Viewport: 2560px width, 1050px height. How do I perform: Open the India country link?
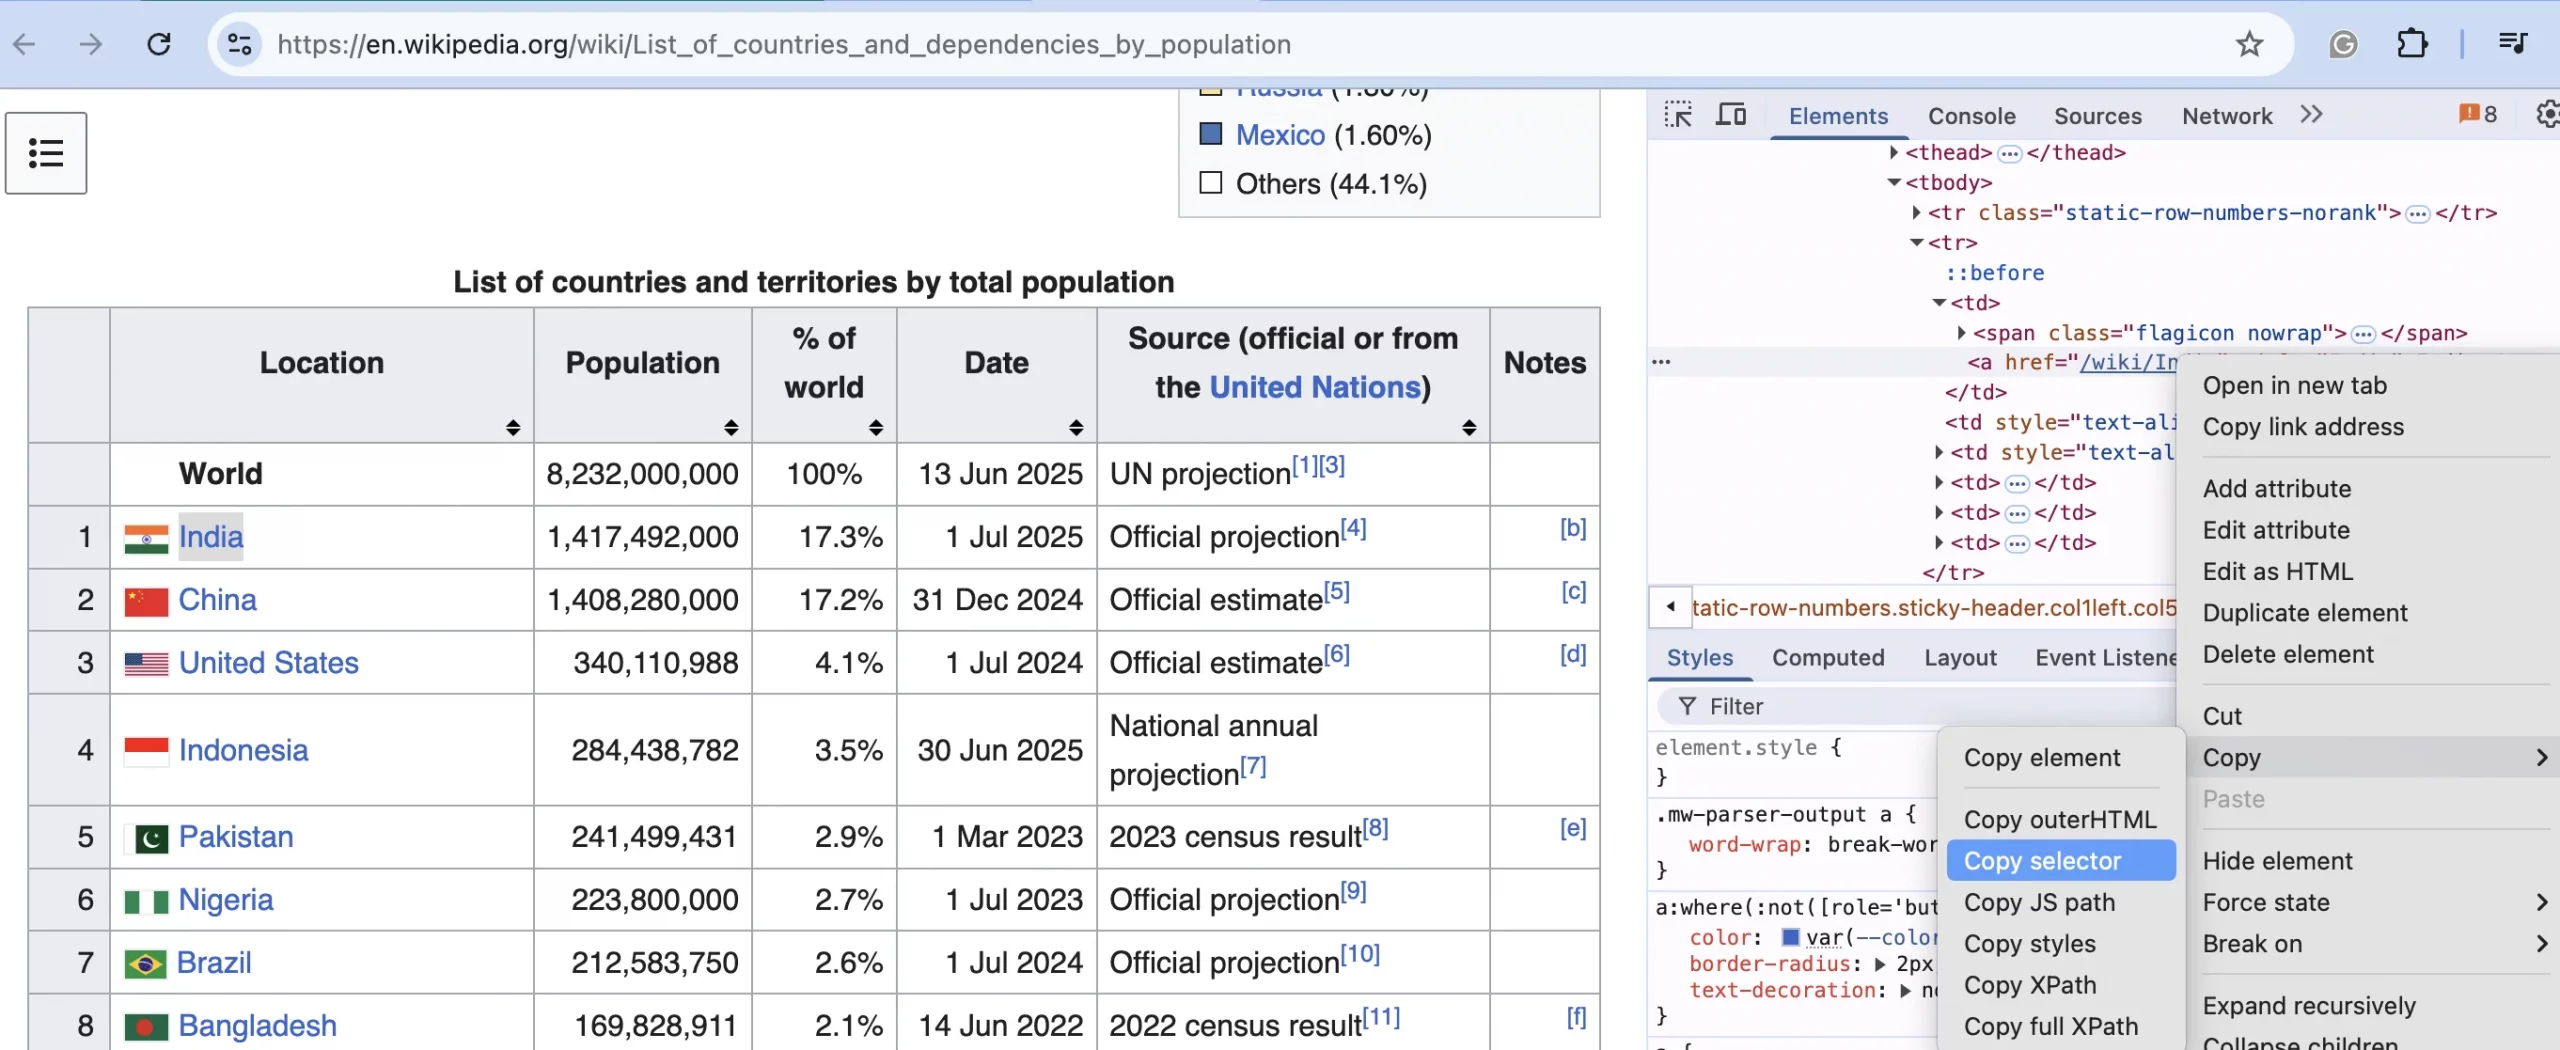[x=211, y=538]
